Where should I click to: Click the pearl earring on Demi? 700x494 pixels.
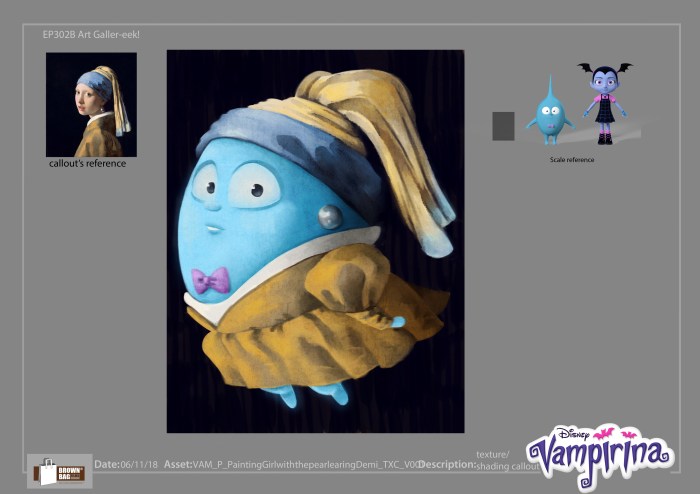click(x=330, y=216)
